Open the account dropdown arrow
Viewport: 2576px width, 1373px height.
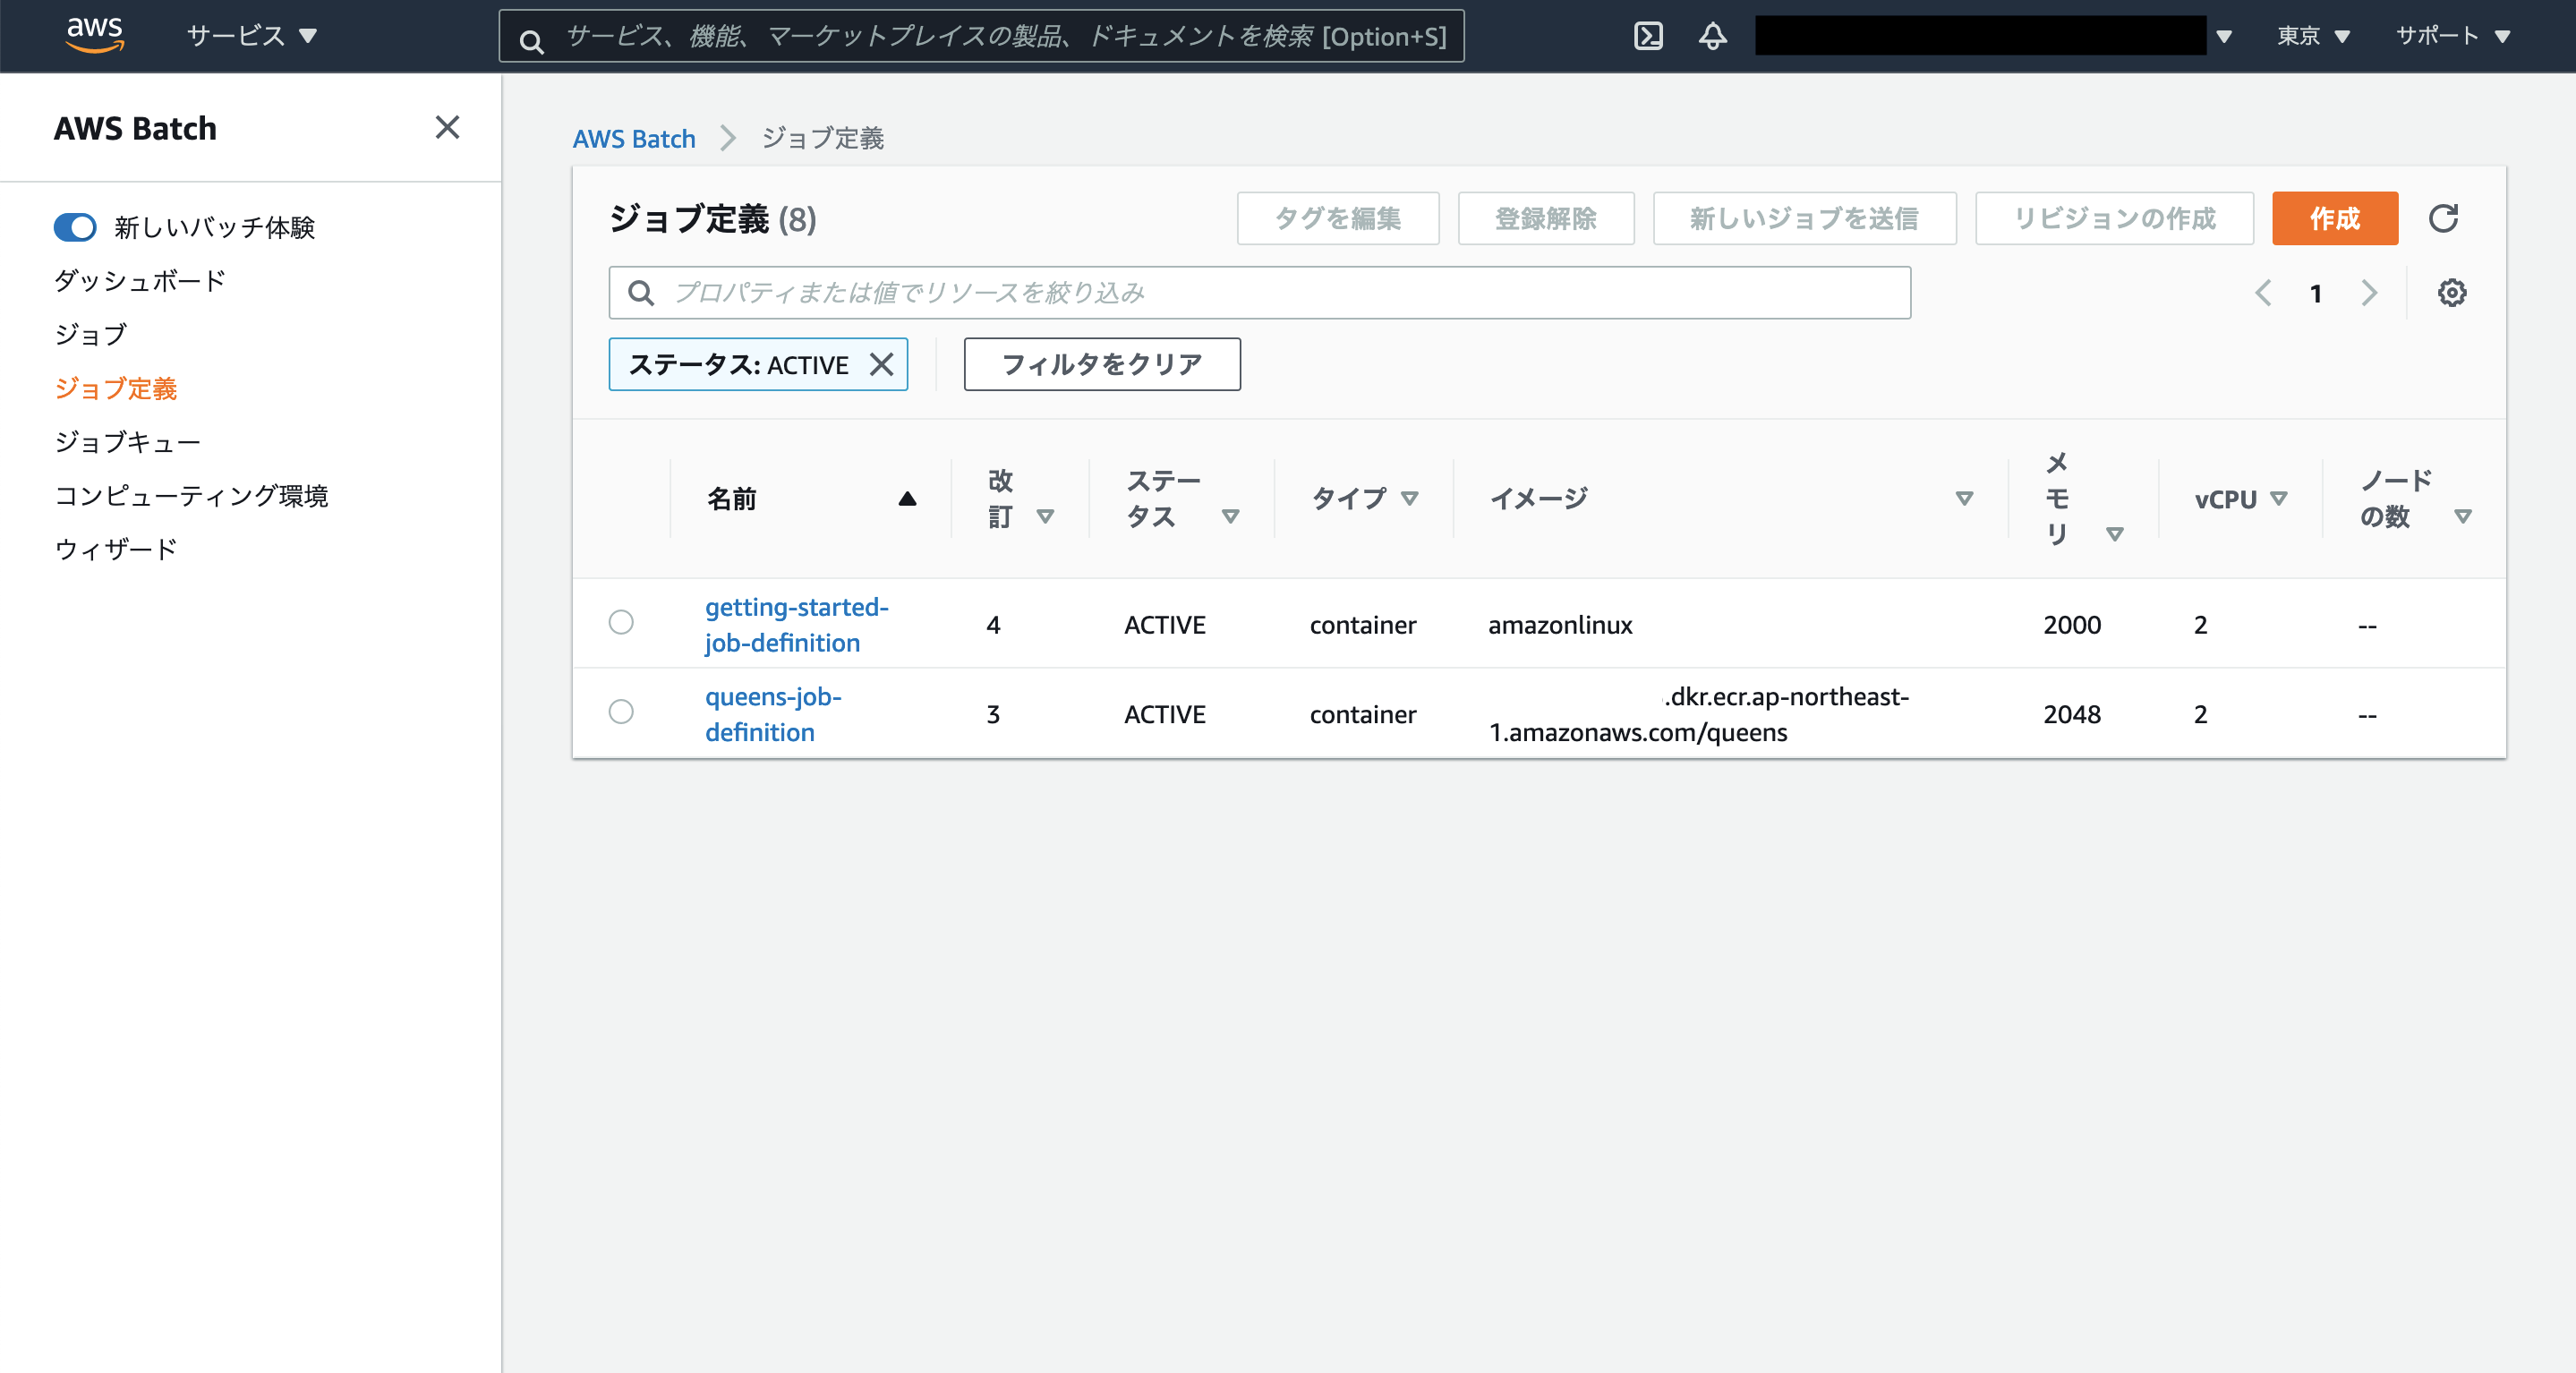2224,37
